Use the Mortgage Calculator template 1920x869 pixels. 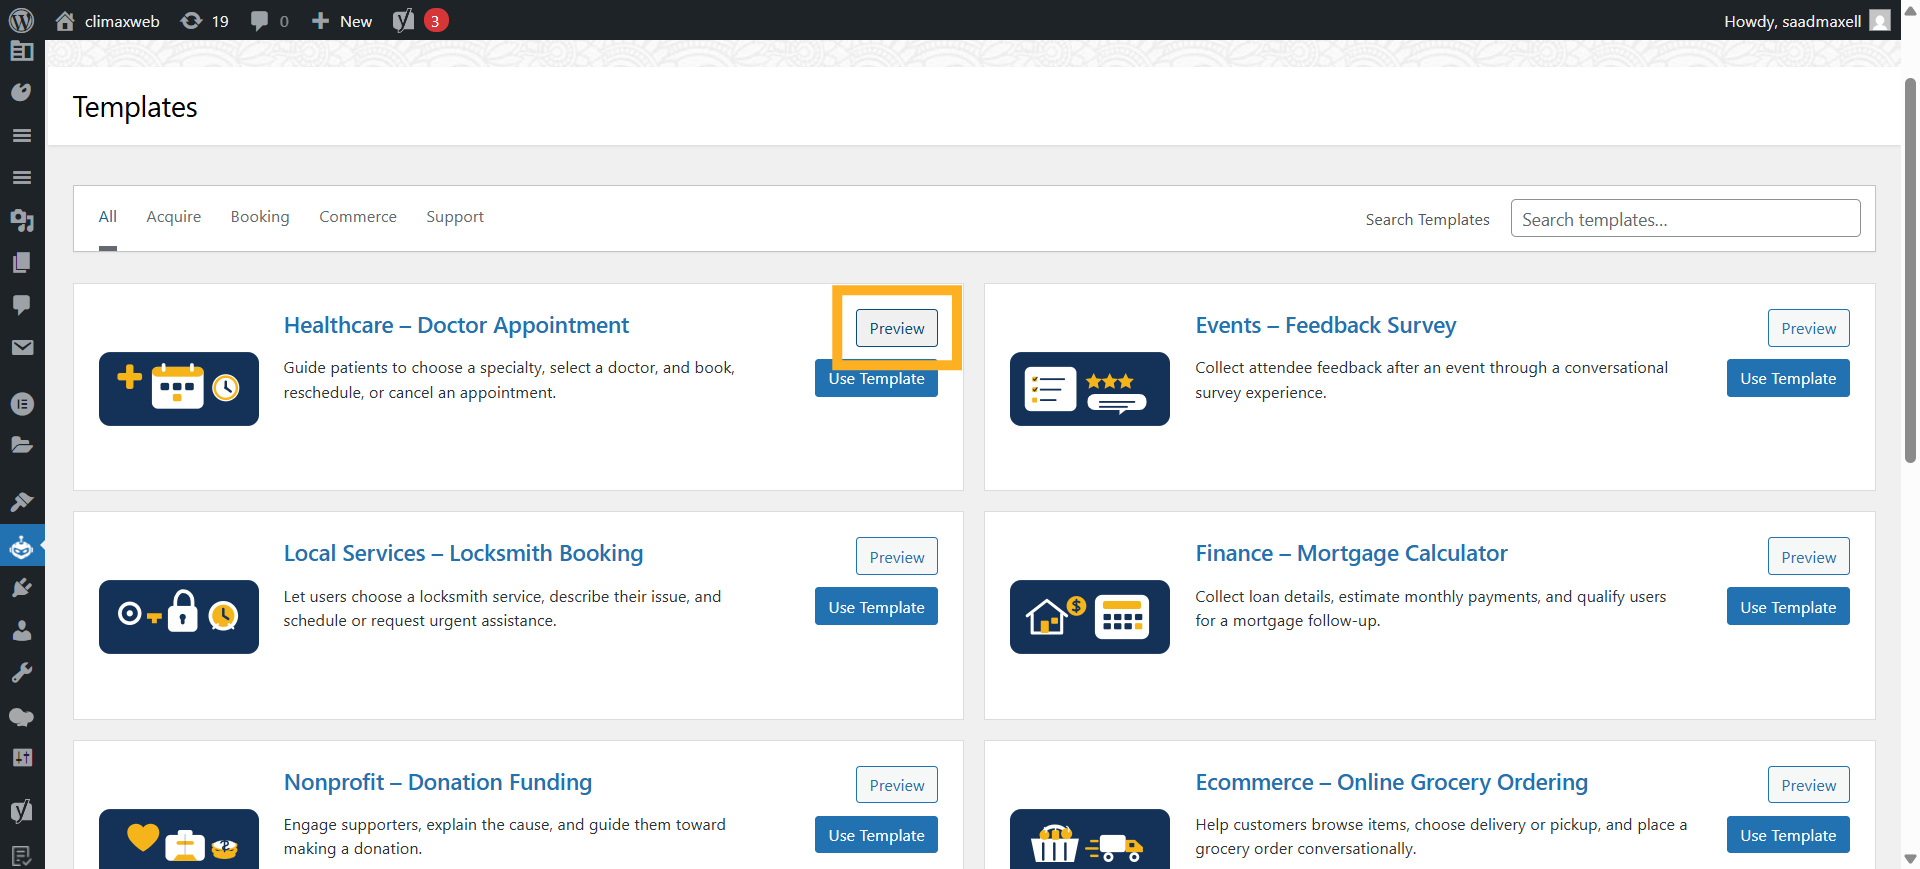tap(1788, 607)
